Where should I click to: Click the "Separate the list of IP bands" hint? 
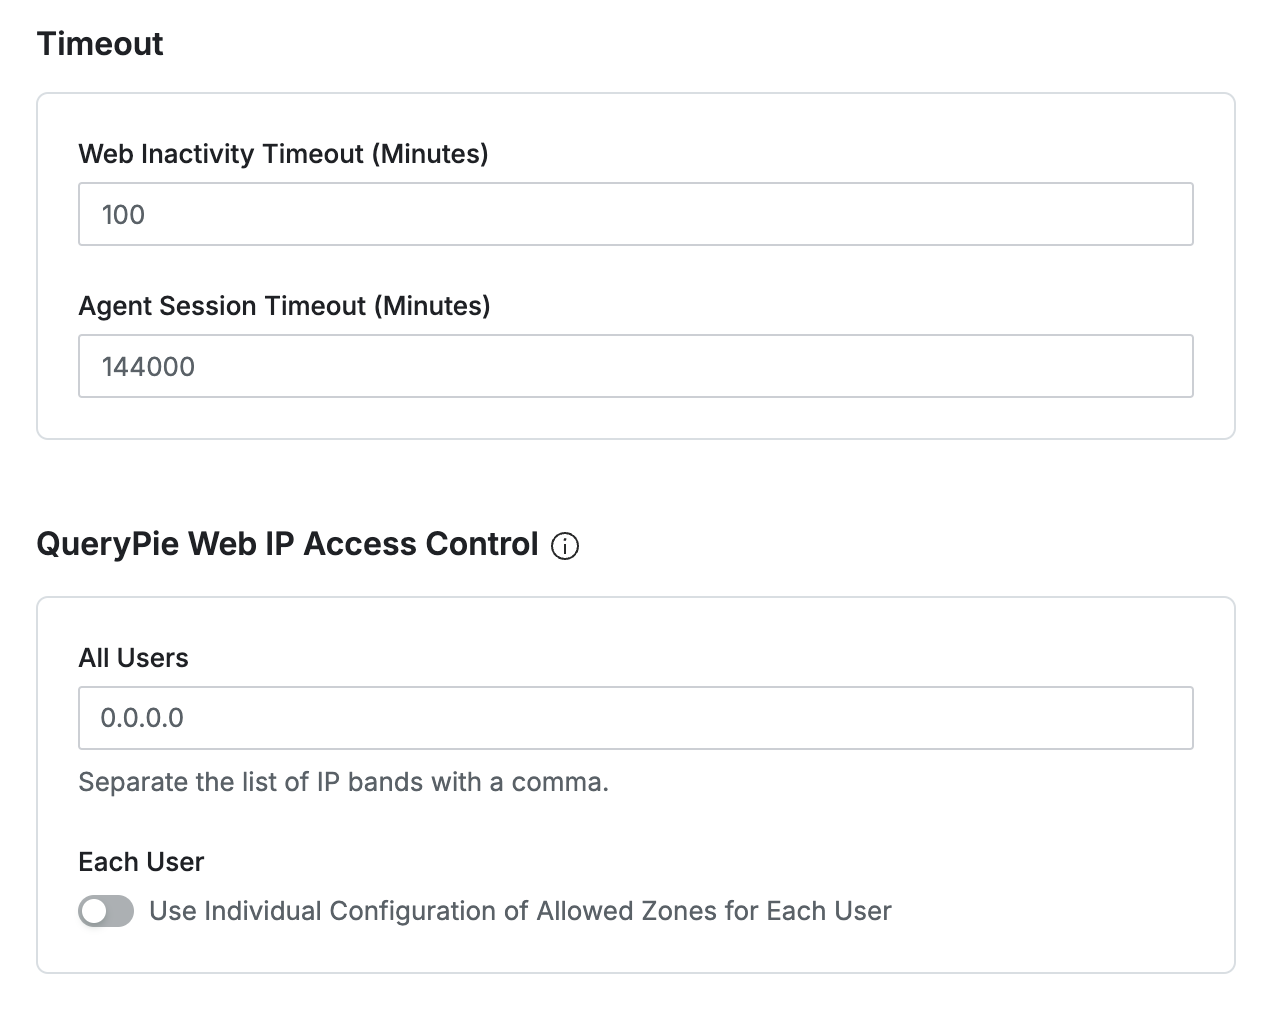click(343, 782)
